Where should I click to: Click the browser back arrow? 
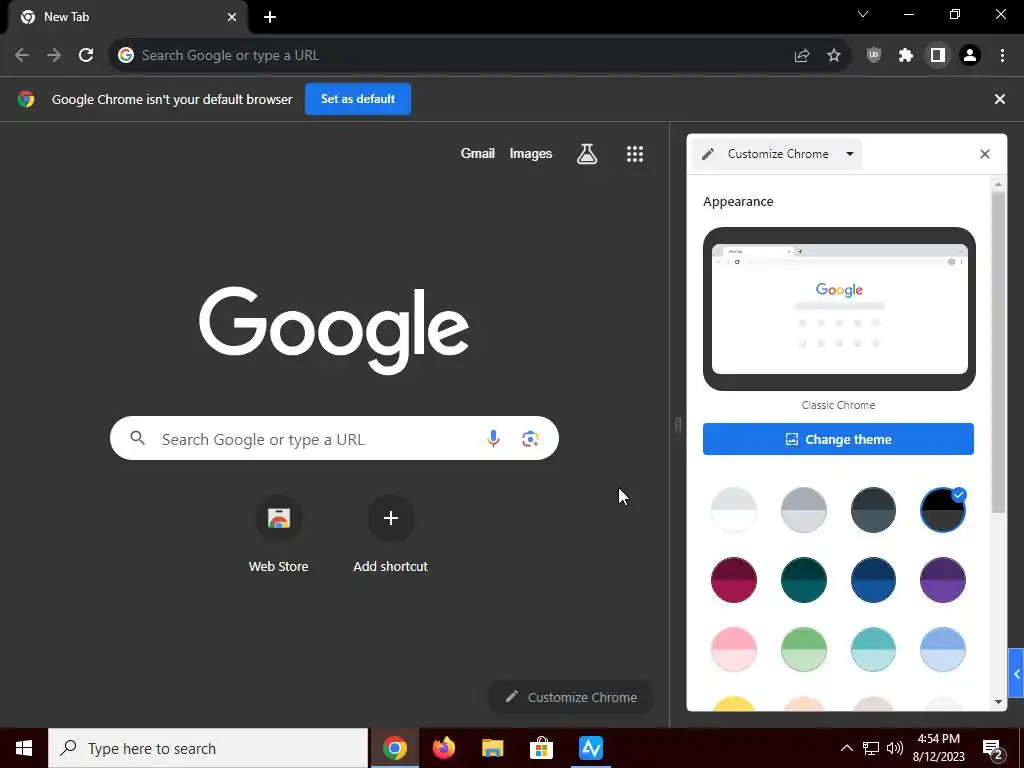[22, 56]
